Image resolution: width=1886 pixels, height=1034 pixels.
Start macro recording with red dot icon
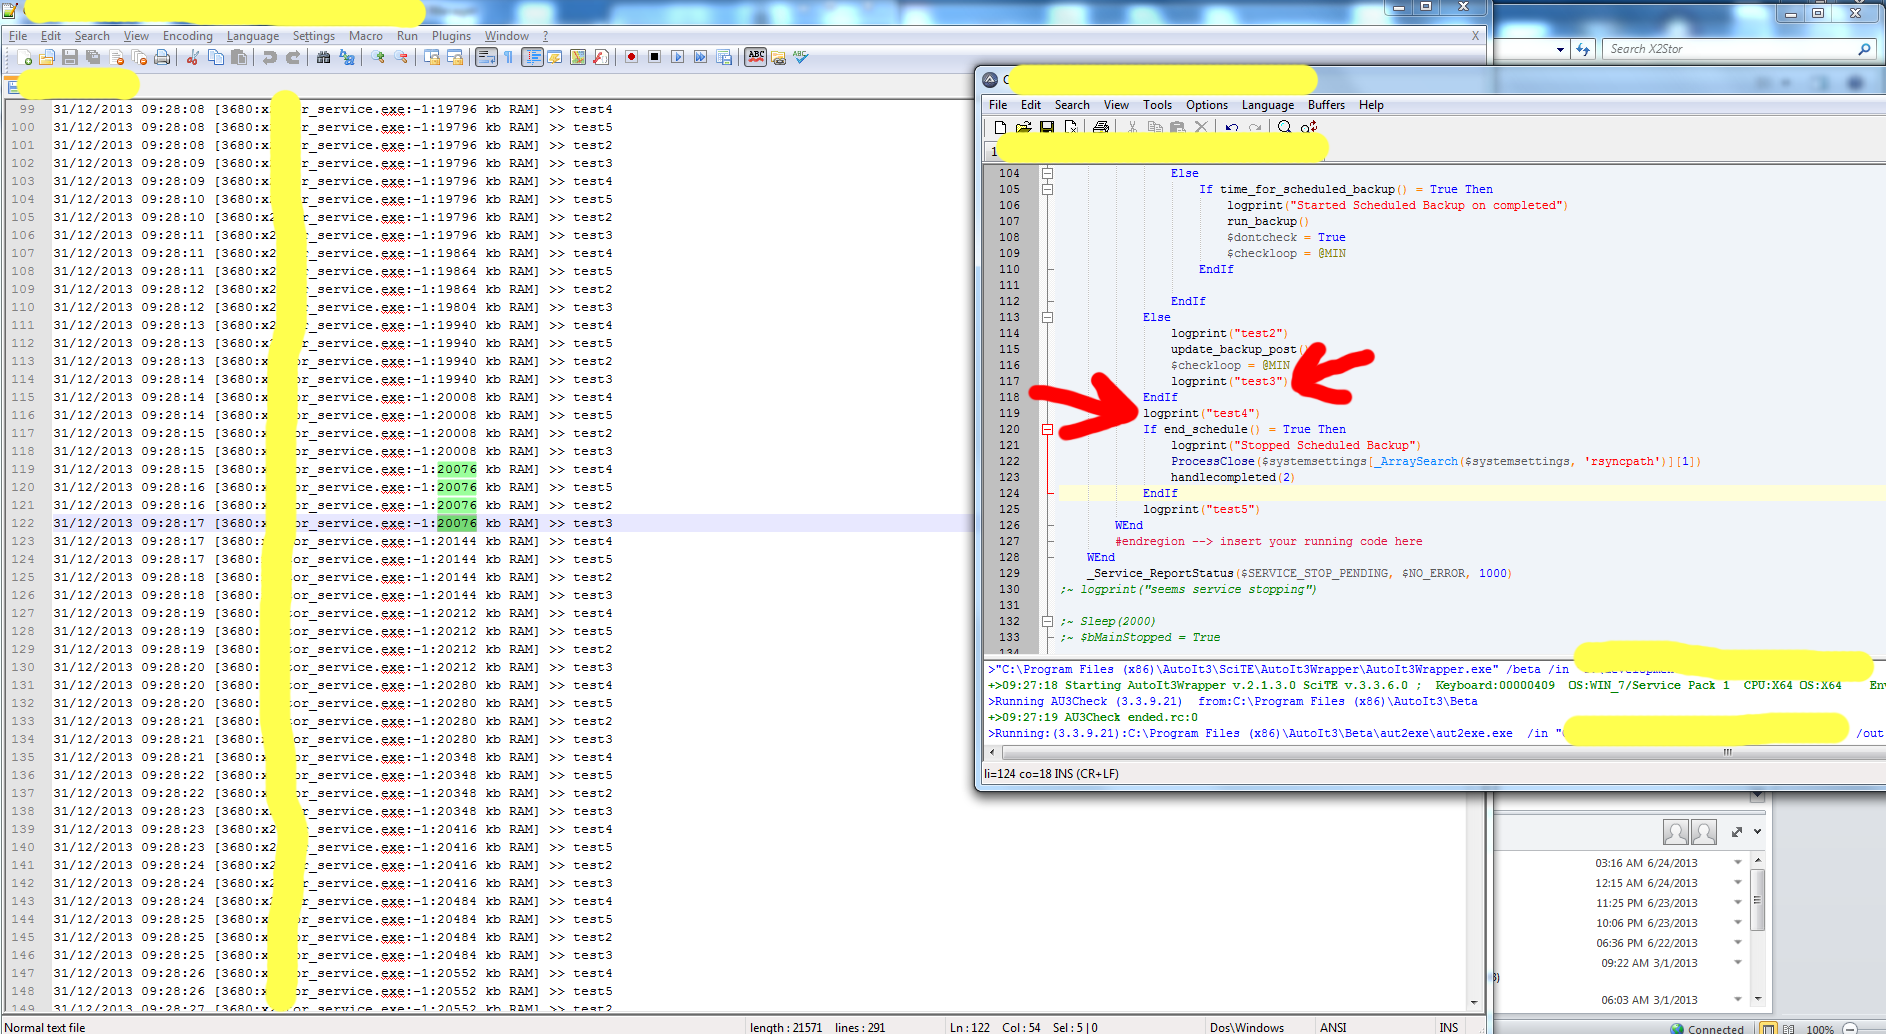click(x=631, y=57)
